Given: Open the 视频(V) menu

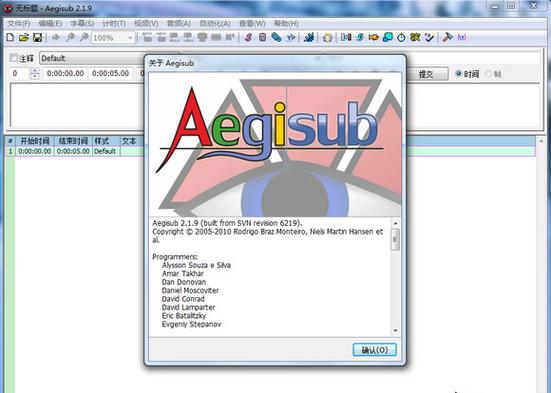Looking at the screenshot, I should 146,24.
